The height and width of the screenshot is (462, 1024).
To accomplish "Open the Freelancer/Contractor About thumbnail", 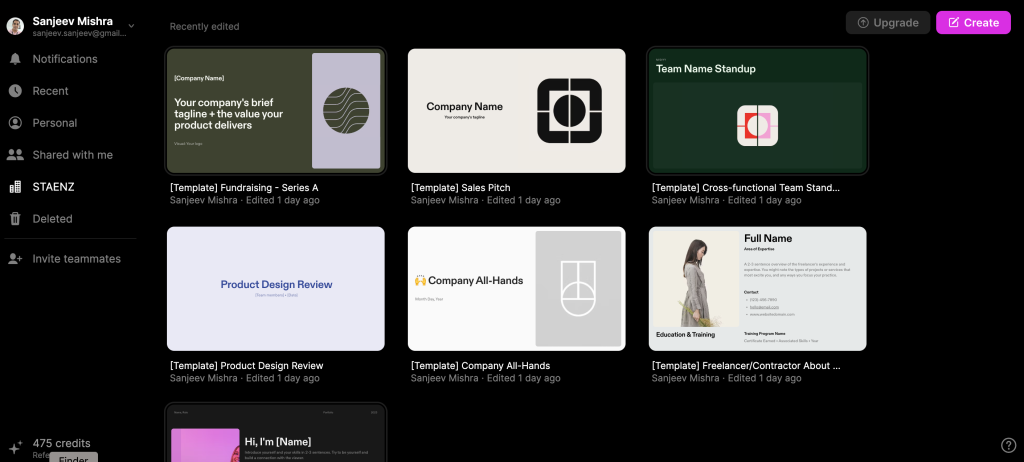I will (x=758, y=289).
